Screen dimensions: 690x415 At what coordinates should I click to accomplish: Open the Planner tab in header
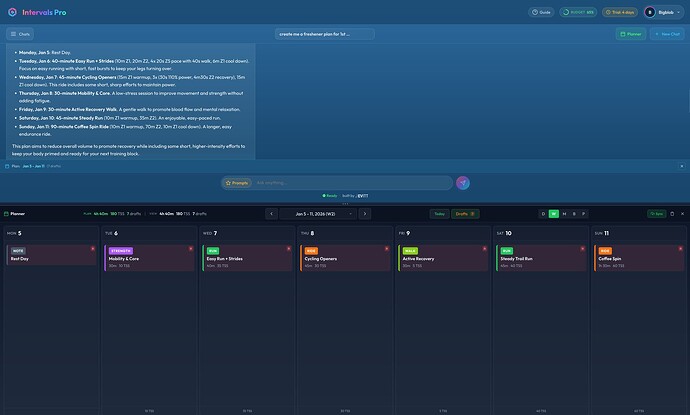630,34
